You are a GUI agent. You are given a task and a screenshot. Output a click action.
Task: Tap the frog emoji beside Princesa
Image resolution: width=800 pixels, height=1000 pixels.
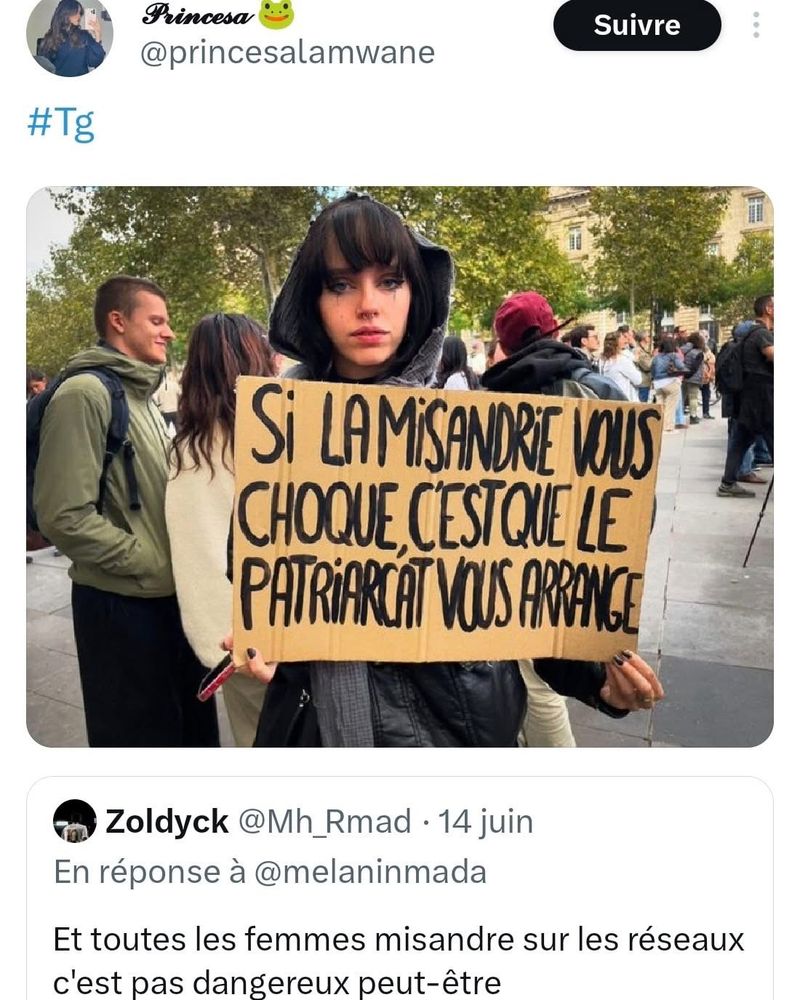[275, 15]
